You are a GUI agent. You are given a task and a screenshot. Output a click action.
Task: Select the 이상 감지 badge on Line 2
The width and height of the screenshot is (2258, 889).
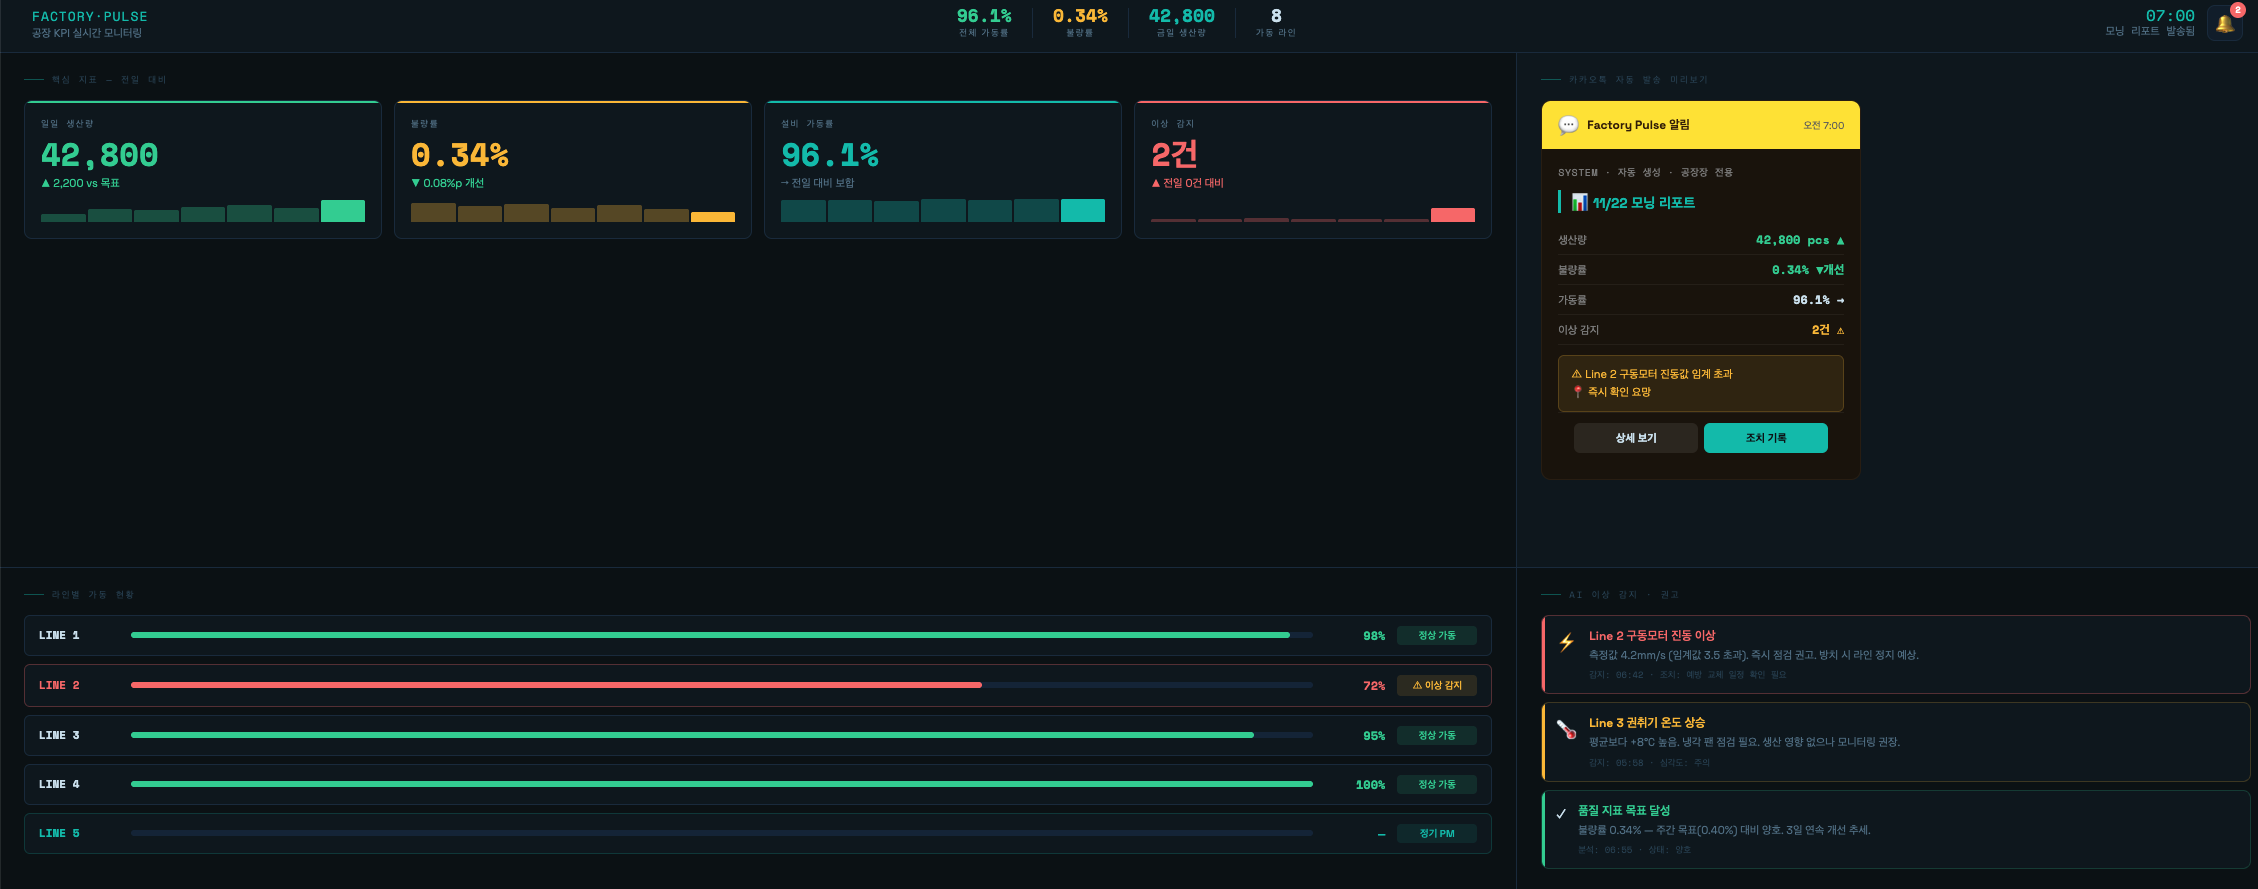coord(1436,685)
